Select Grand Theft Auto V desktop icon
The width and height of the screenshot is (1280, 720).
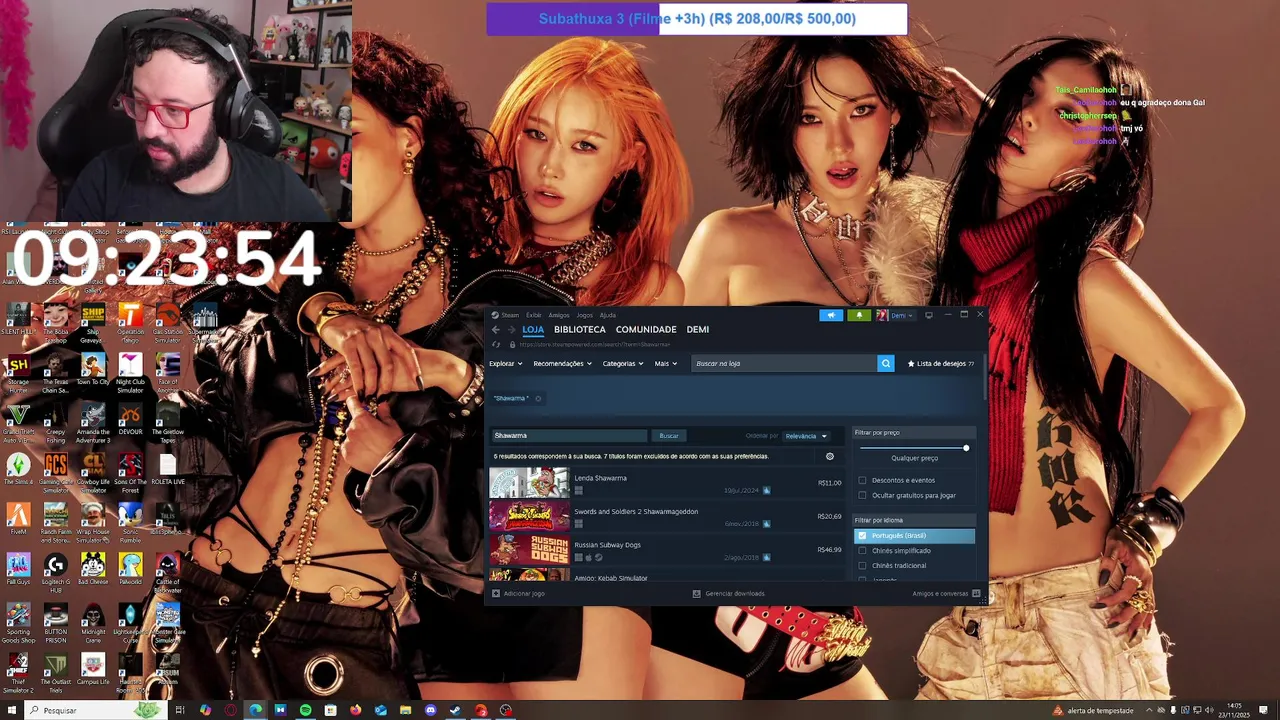tap(18, 423)
